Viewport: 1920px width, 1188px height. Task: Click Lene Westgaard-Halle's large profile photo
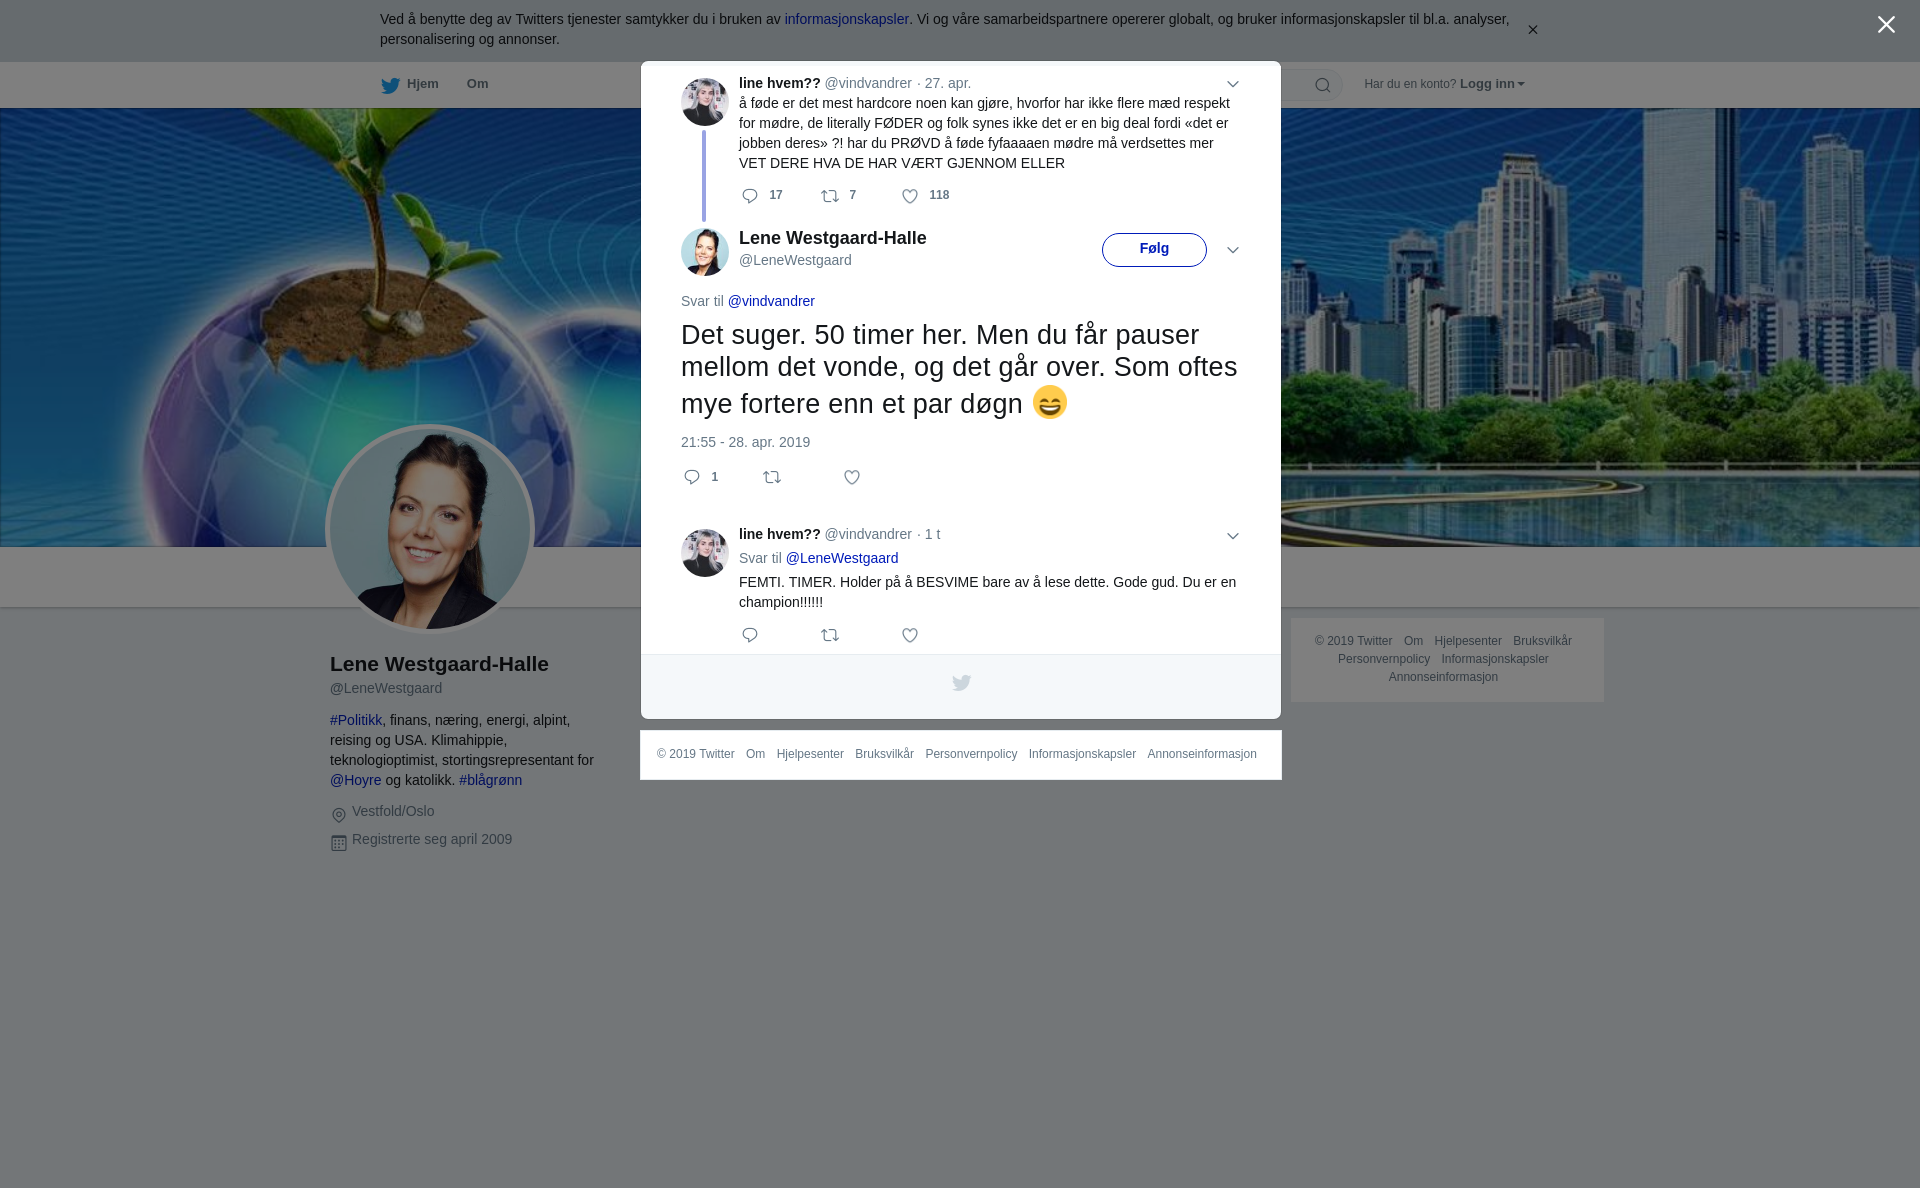click(x=430, y=529)
